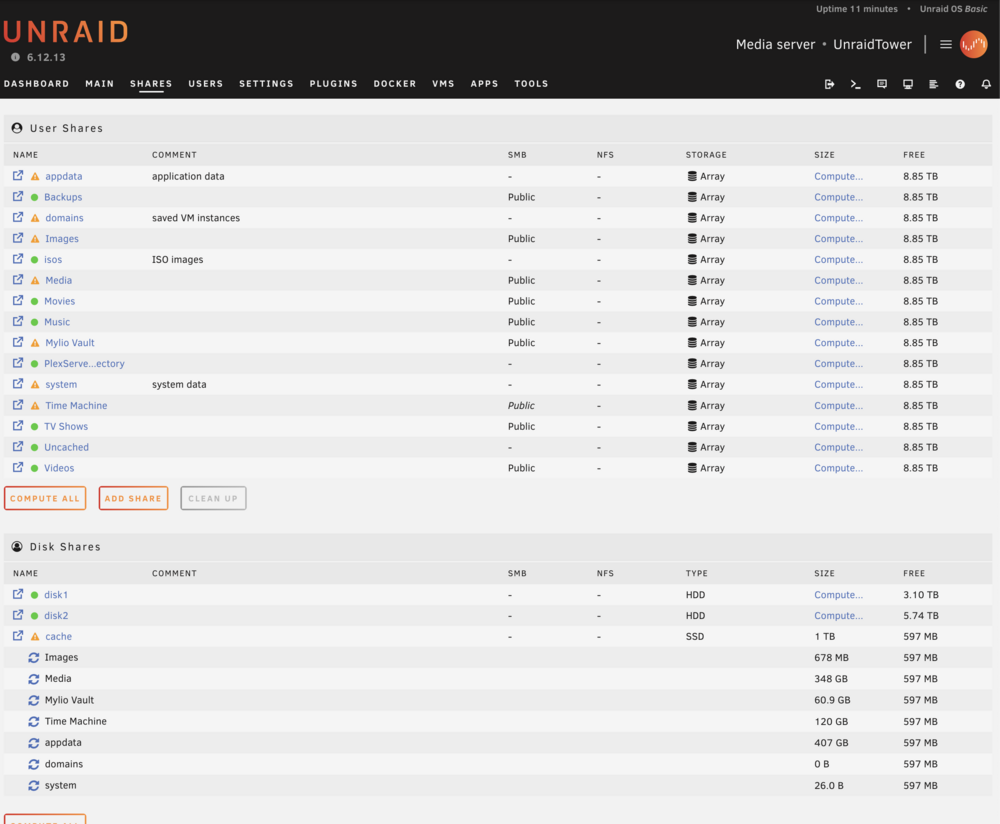Compute size for the Videos share

point(838,468)
